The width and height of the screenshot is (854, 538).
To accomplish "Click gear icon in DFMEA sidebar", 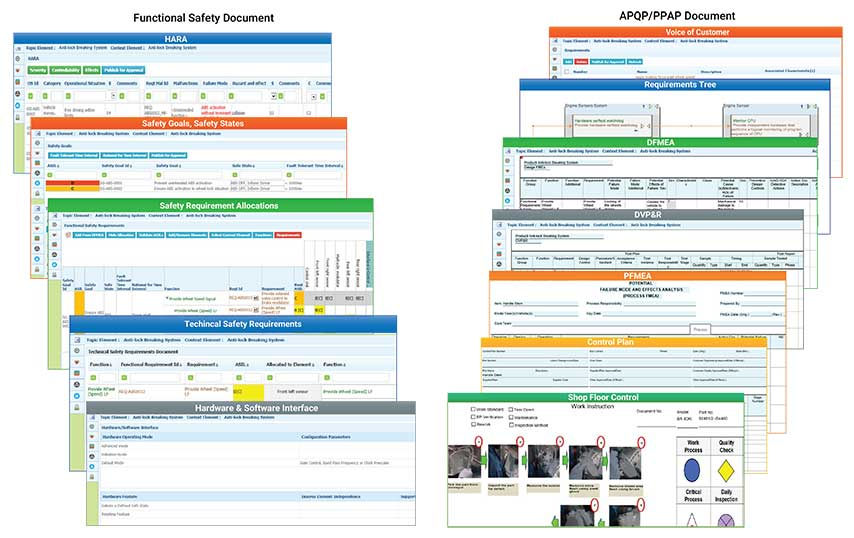I will pos(508,161).
